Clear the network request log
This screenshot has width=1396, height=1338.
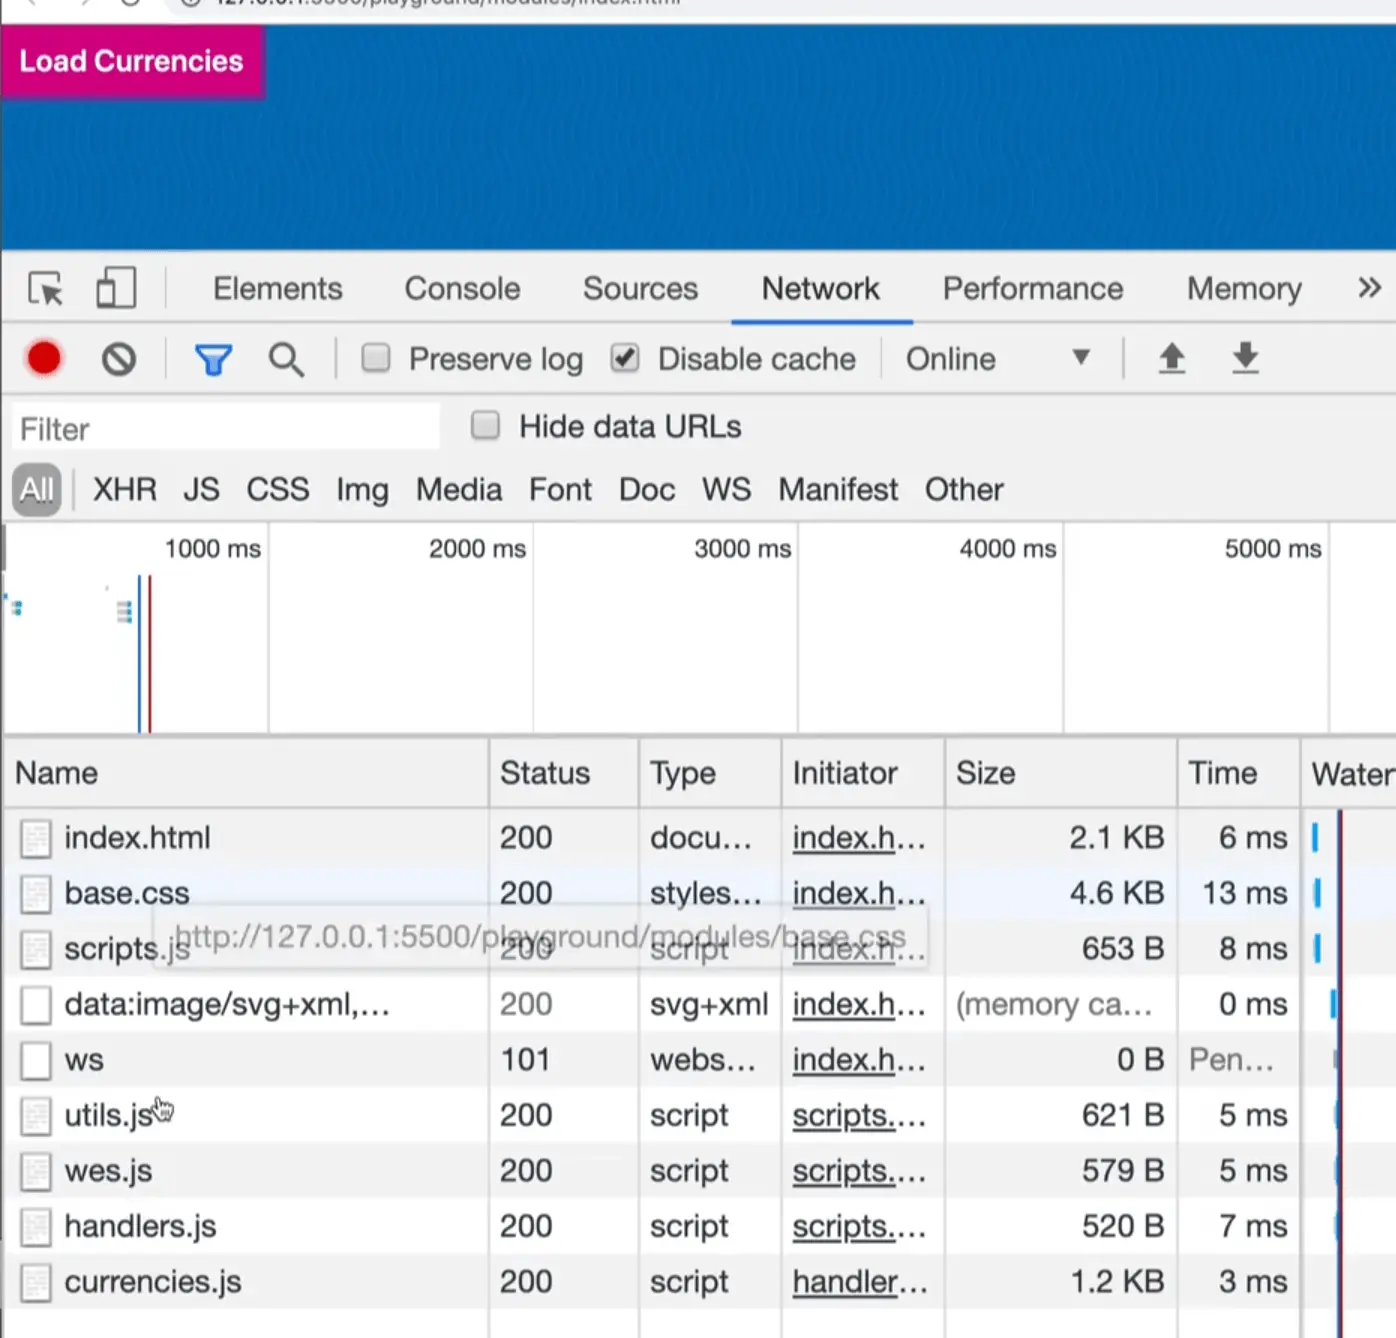click(x=118, y=358)
